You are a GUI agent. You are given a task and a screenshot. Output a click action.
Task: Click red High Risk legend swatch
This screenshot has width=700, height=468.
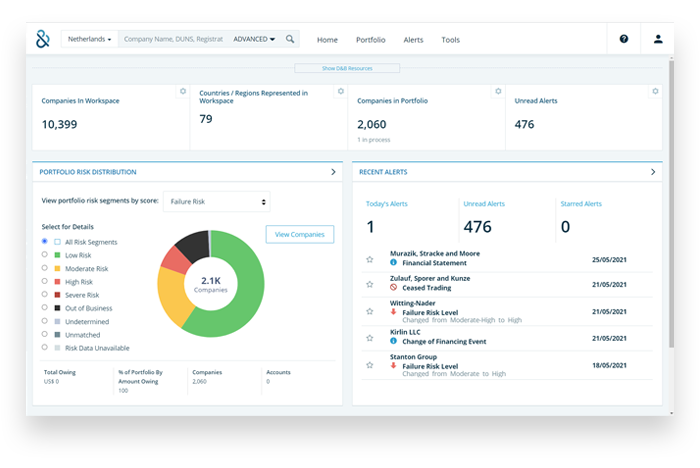coord(57,282)
